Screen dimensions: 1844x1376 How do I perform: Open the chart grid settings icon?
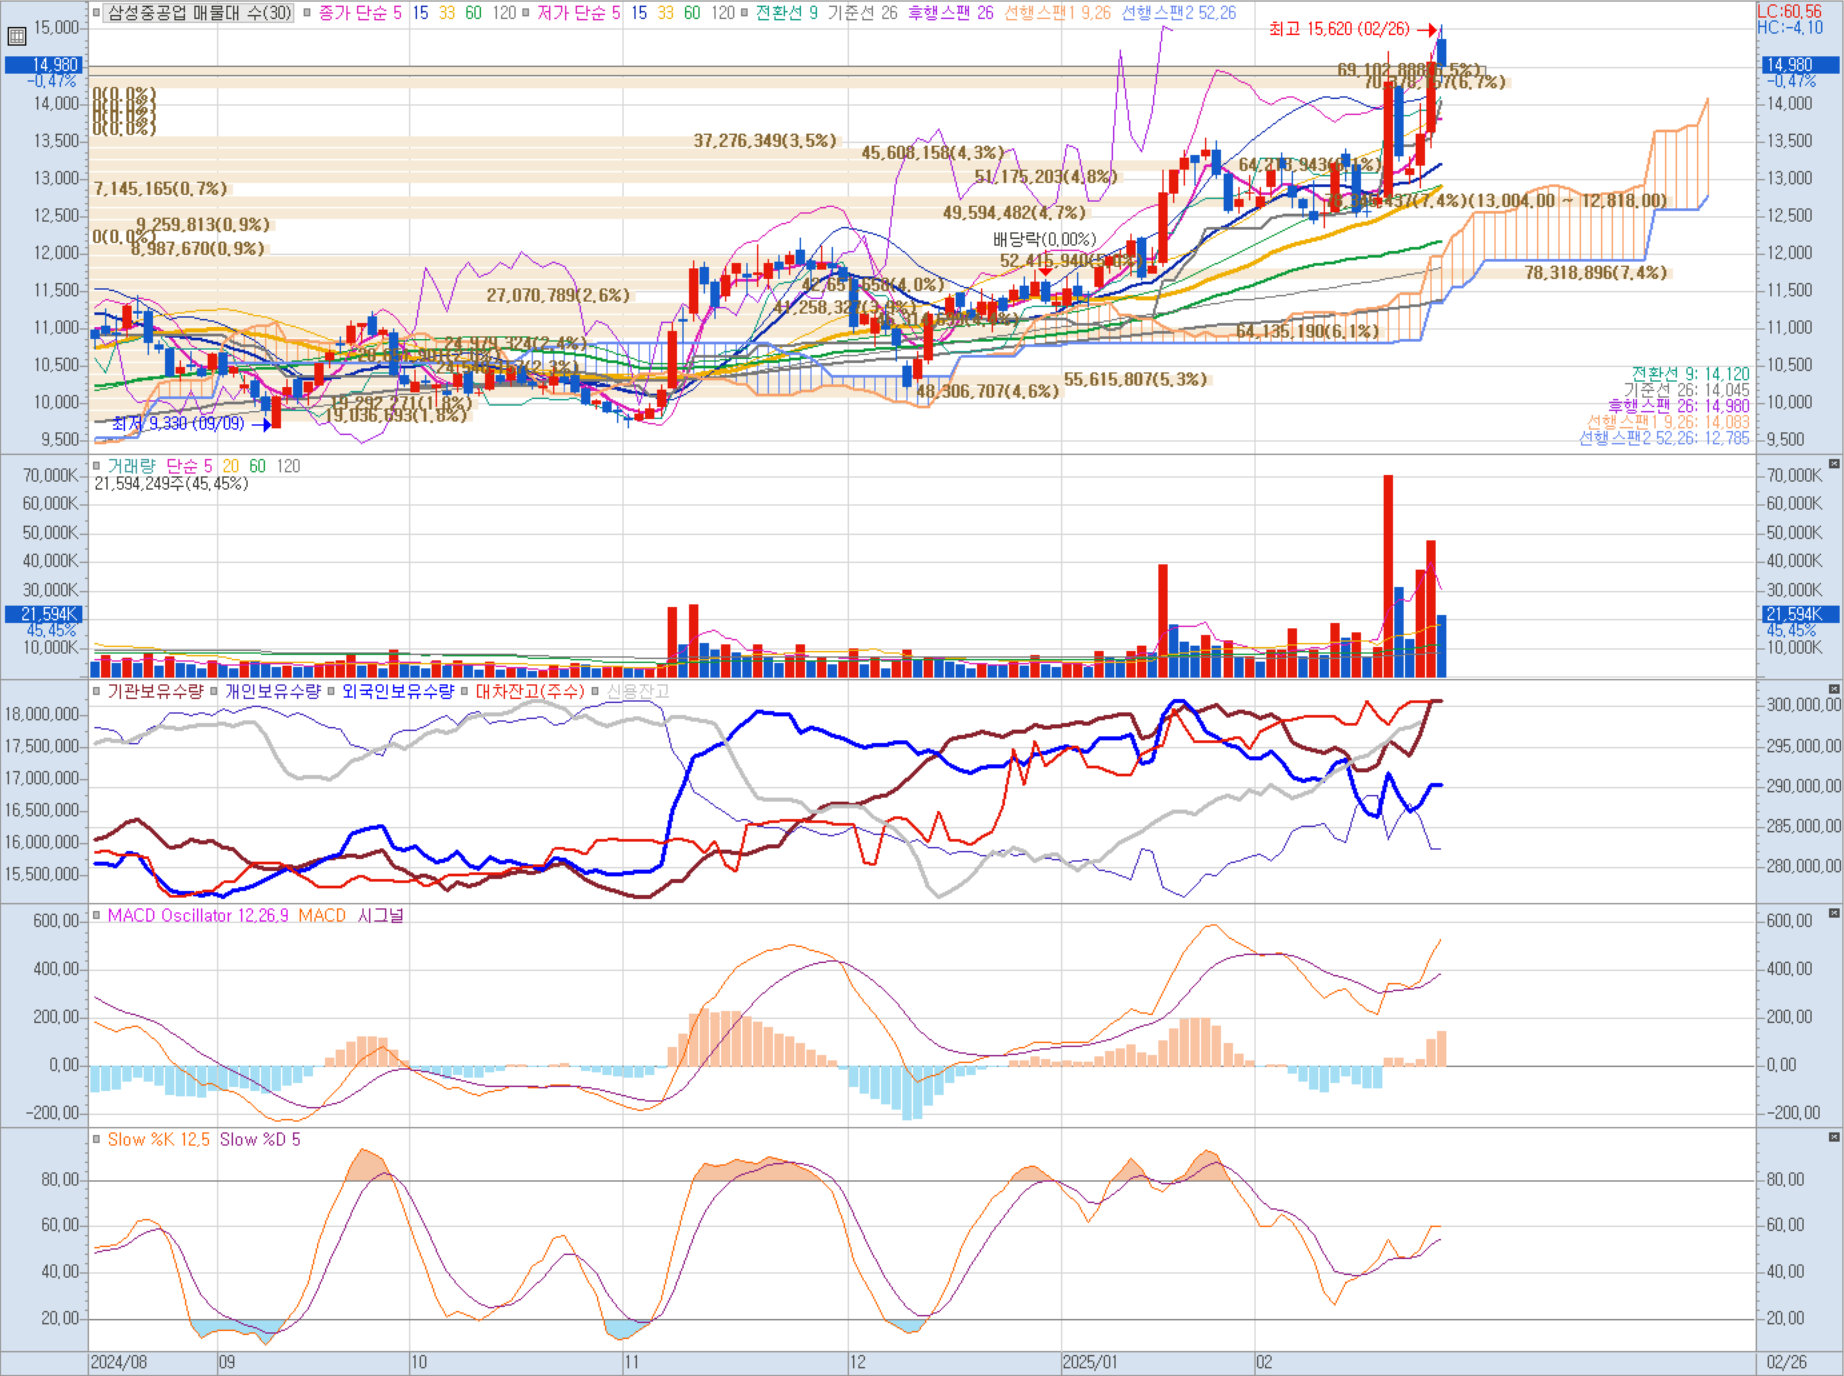[x=16, y=37]
